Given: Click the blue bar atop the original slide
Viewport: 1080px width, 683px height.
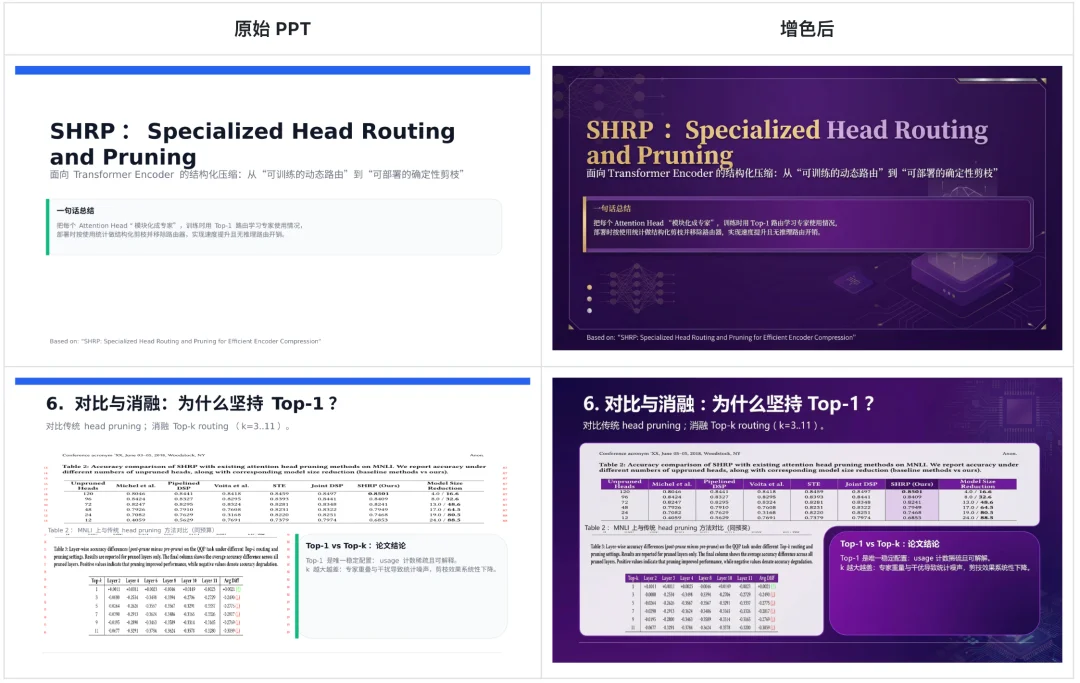Looking at the screenshot, I should pyautogui.click(x=270, y=69).
